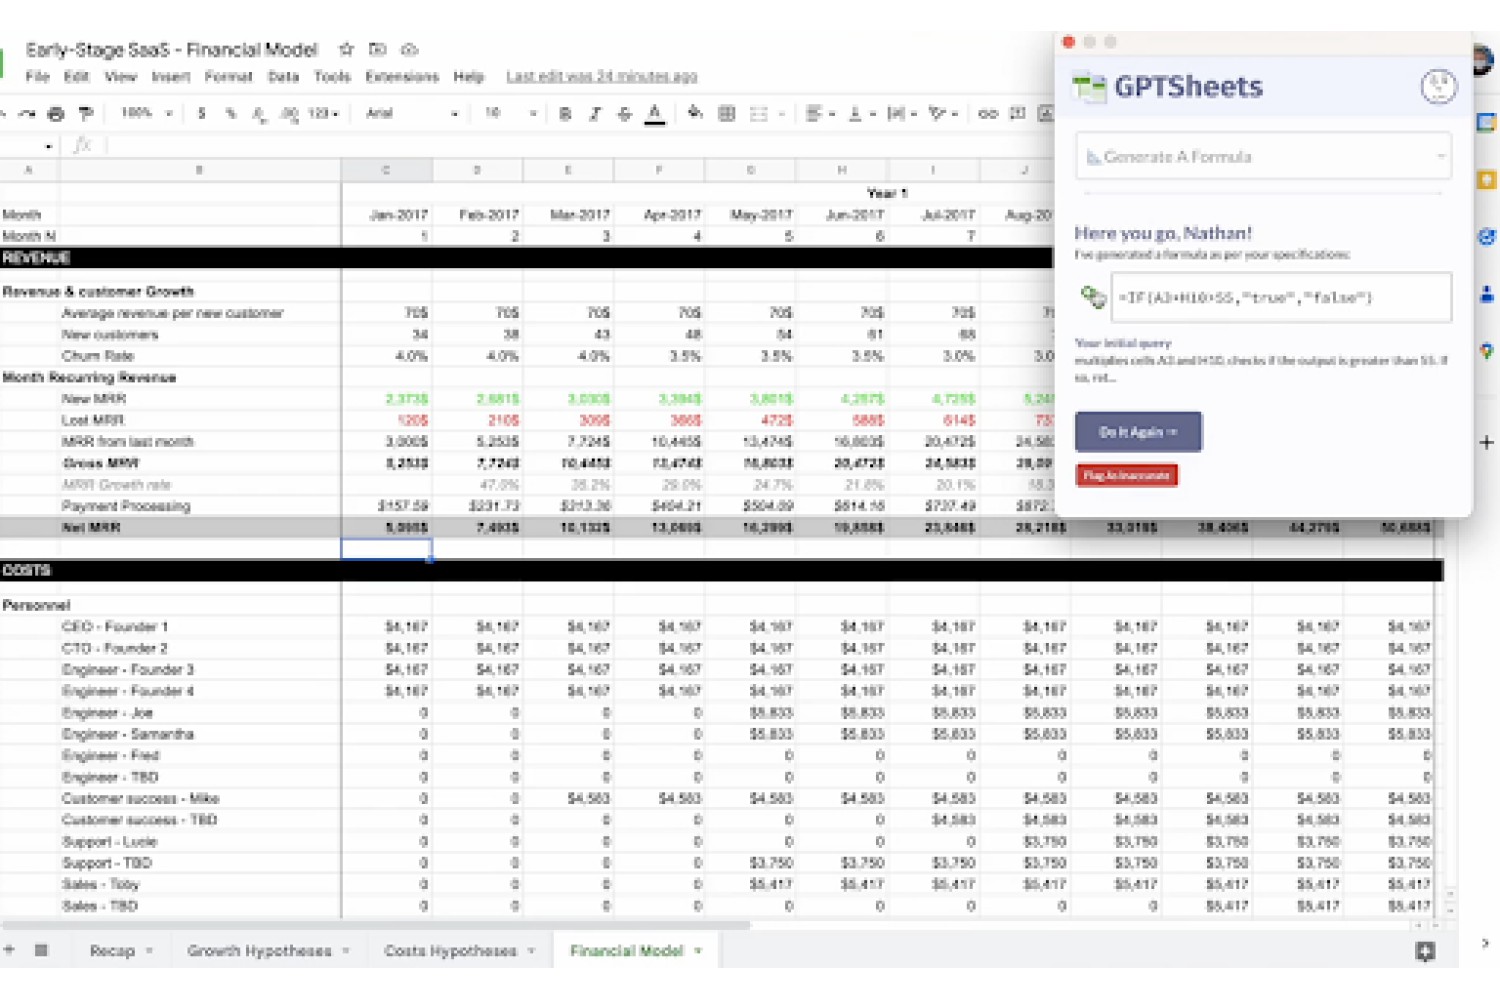Screen dimensions: 1500x1000
Task: Toggle strikethrough formatting
Action: (x=624, y=114)
